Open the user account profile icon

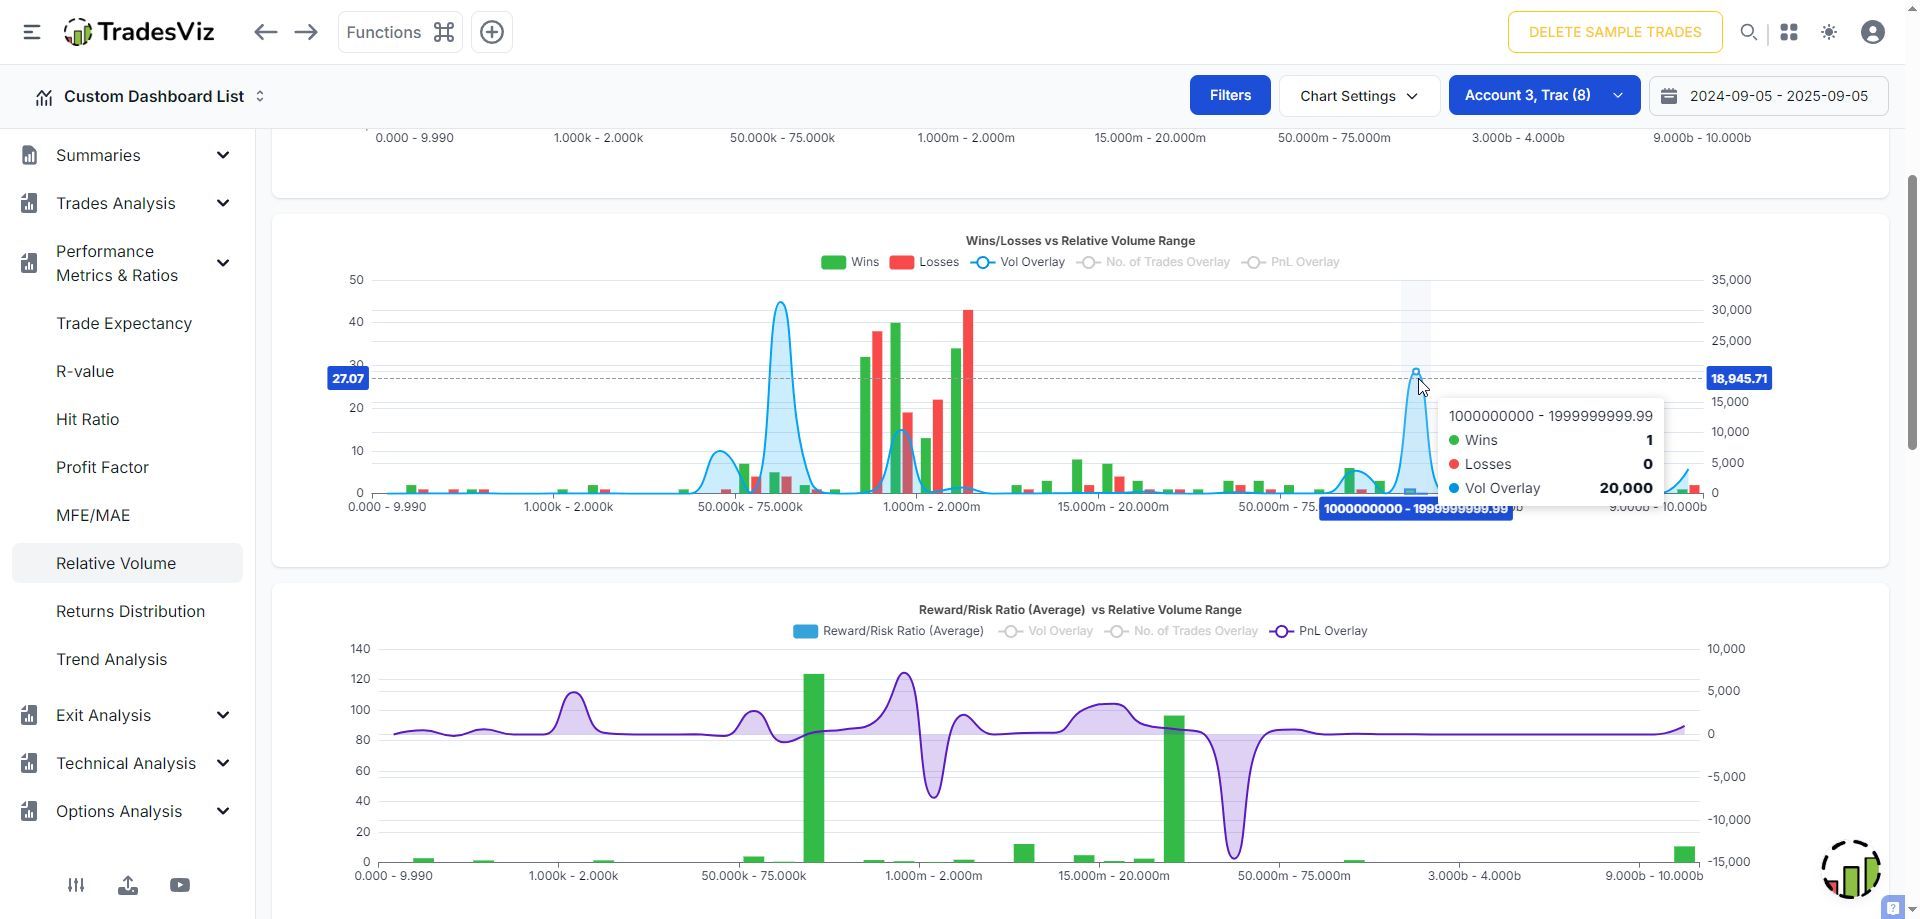pos(1873,32)
